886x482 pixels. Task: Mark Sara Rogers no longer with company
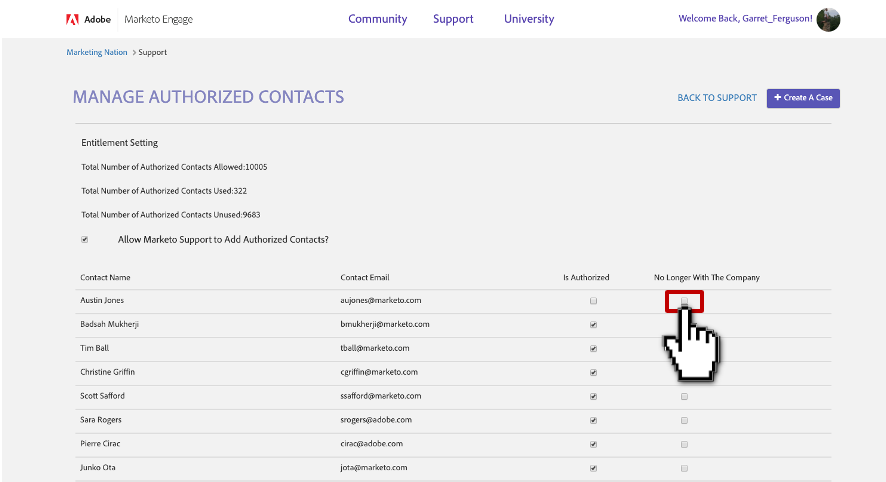click(x=685, y=421)
